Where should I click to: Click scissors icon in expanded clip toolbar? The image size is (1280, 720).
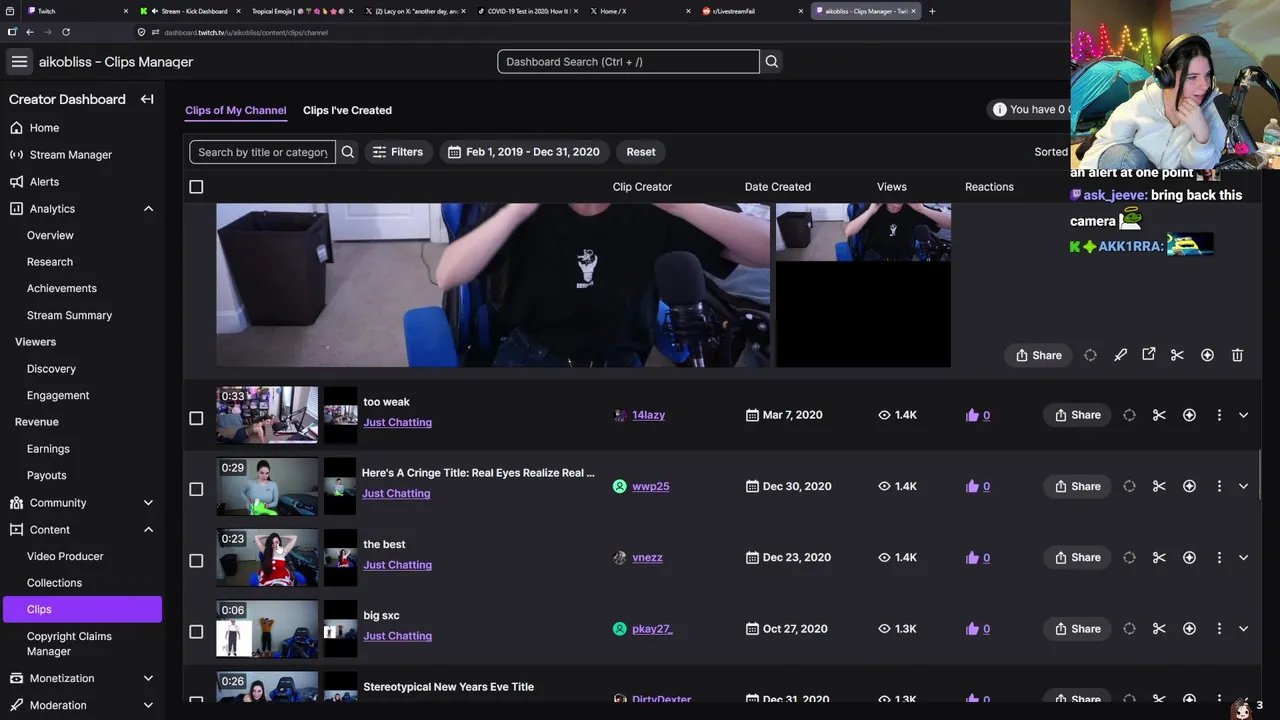point(1177,355)
